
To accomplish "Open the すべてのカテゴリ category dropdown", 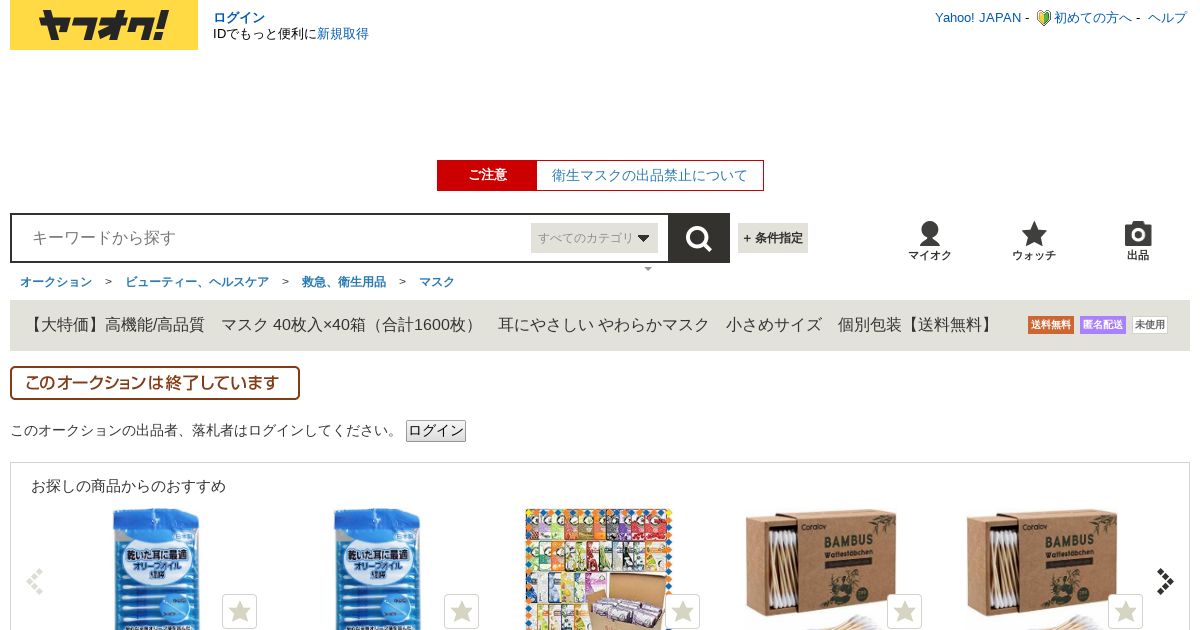I will tap(594, 238).
